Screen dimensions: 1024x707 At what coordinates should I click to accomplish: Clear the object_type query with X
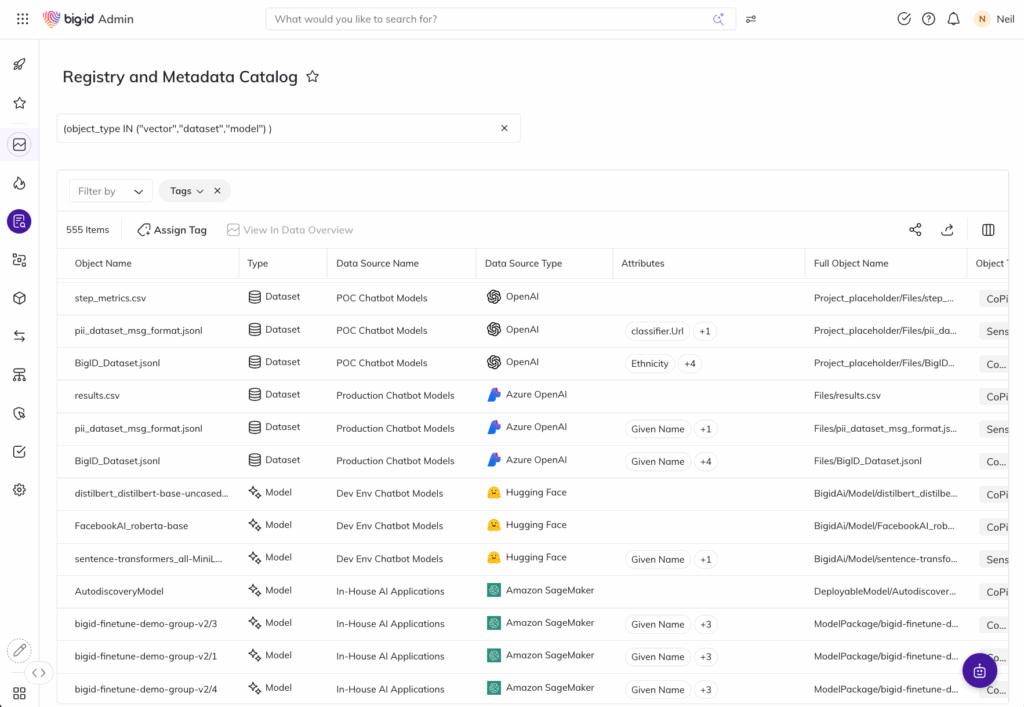504,128
